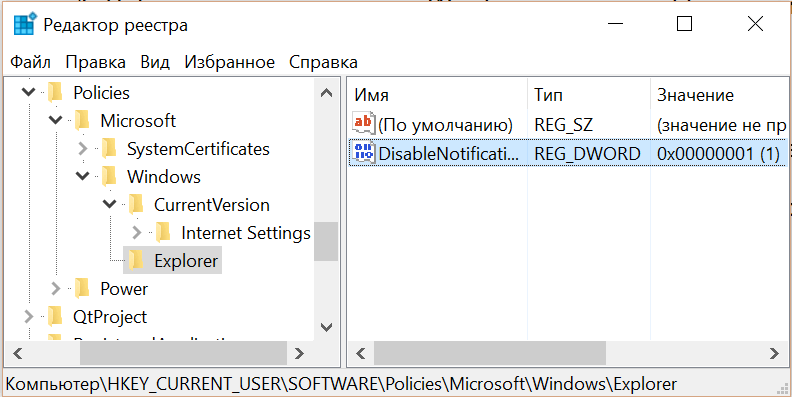Click the Microsoft folder icon
This screenshot has width=792, height=397.
click(82, 121)
